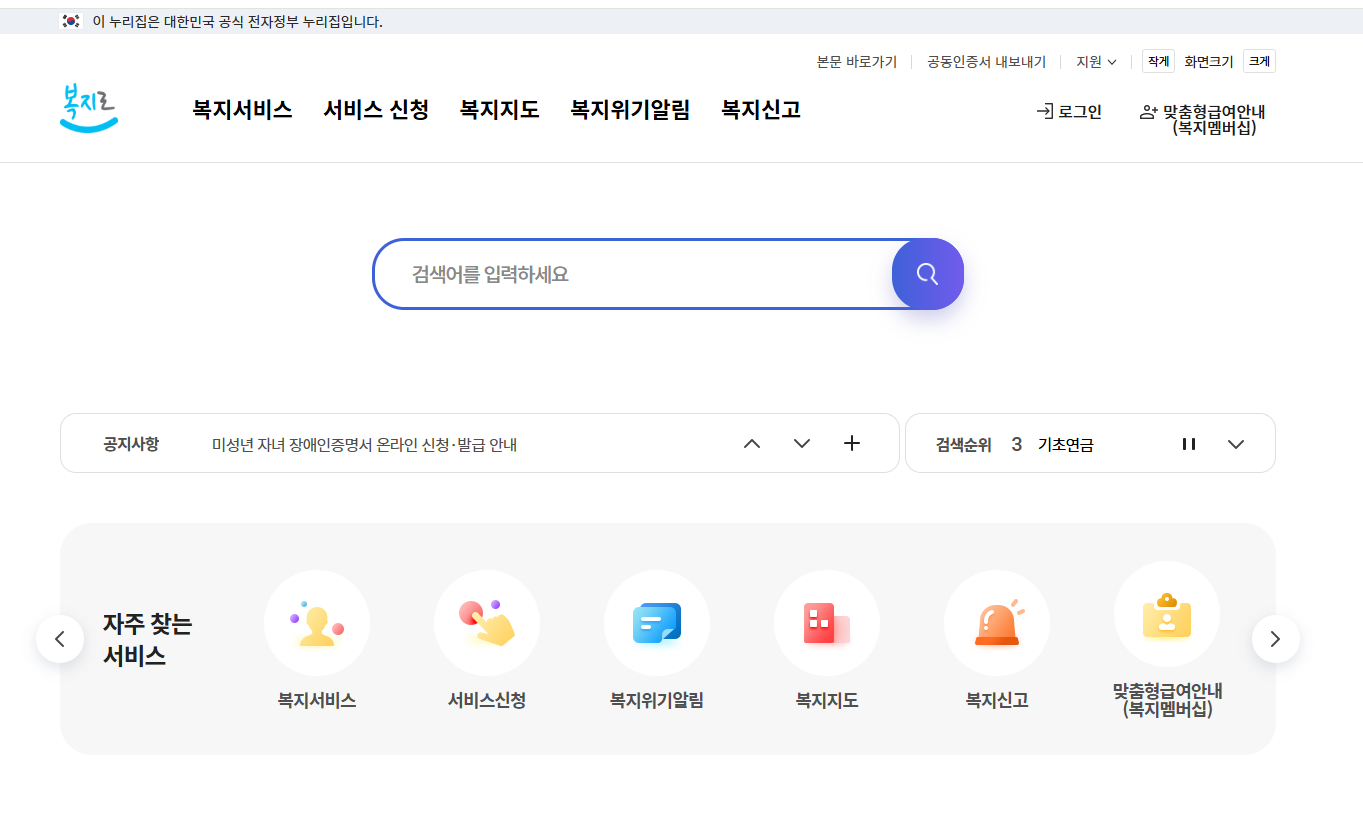Open the 복지지도 building icon
Viewport: 1363px width, 817px height.
pyautogui.click(x=827, y=623)
